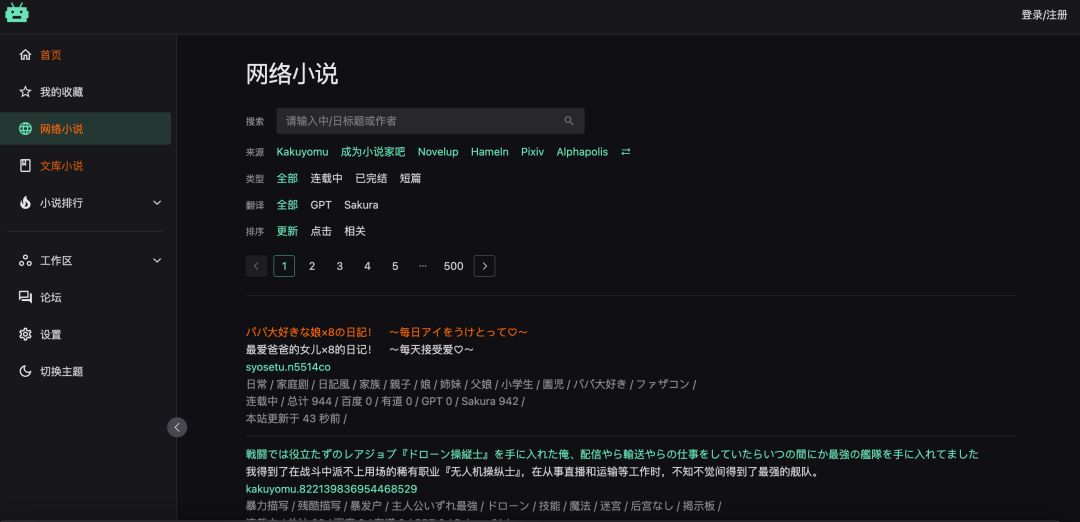Click the robot logo icon
This screenshot has width=1080, height=522.
(x=17, y=12)
